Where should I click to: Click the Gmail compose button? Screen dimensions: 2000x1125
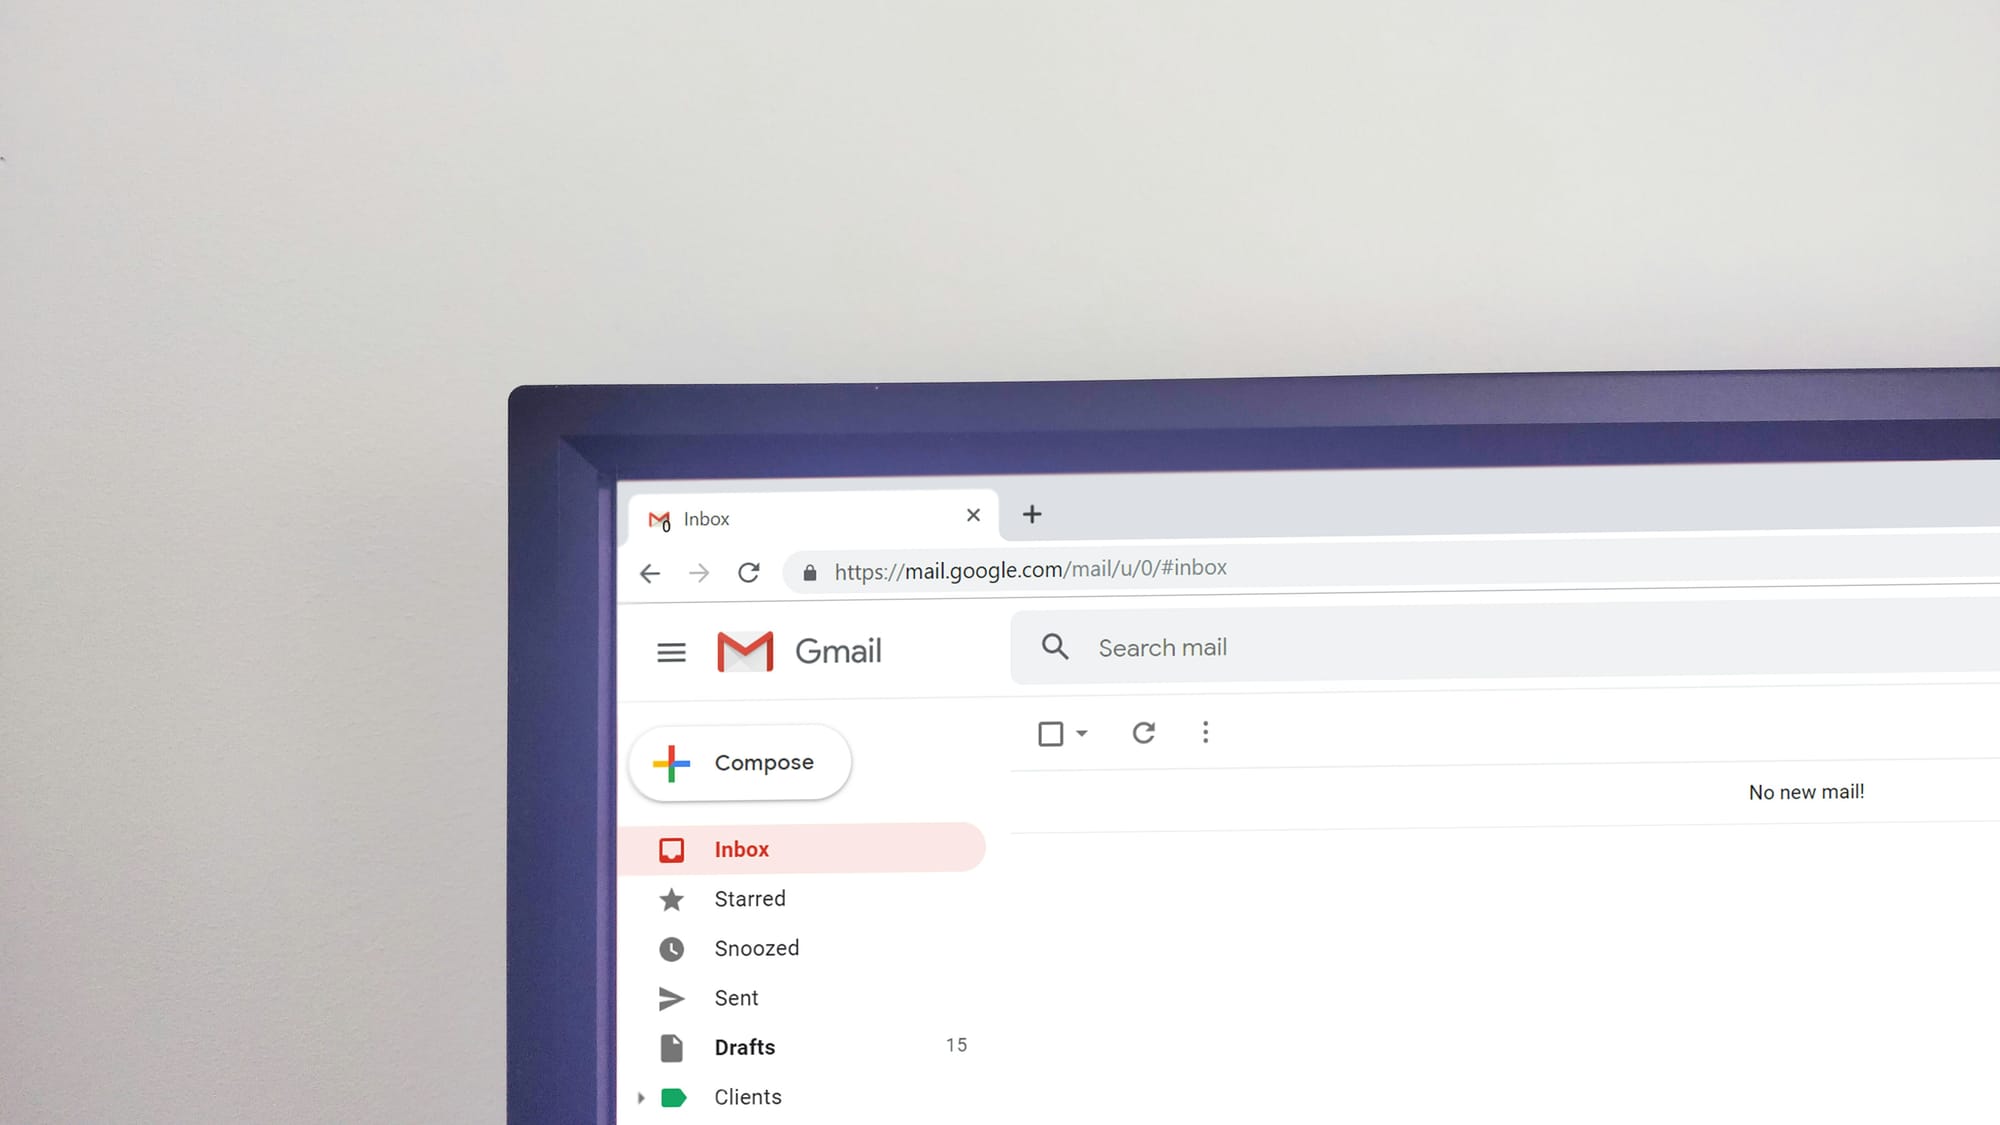click(x=739, y=761)
